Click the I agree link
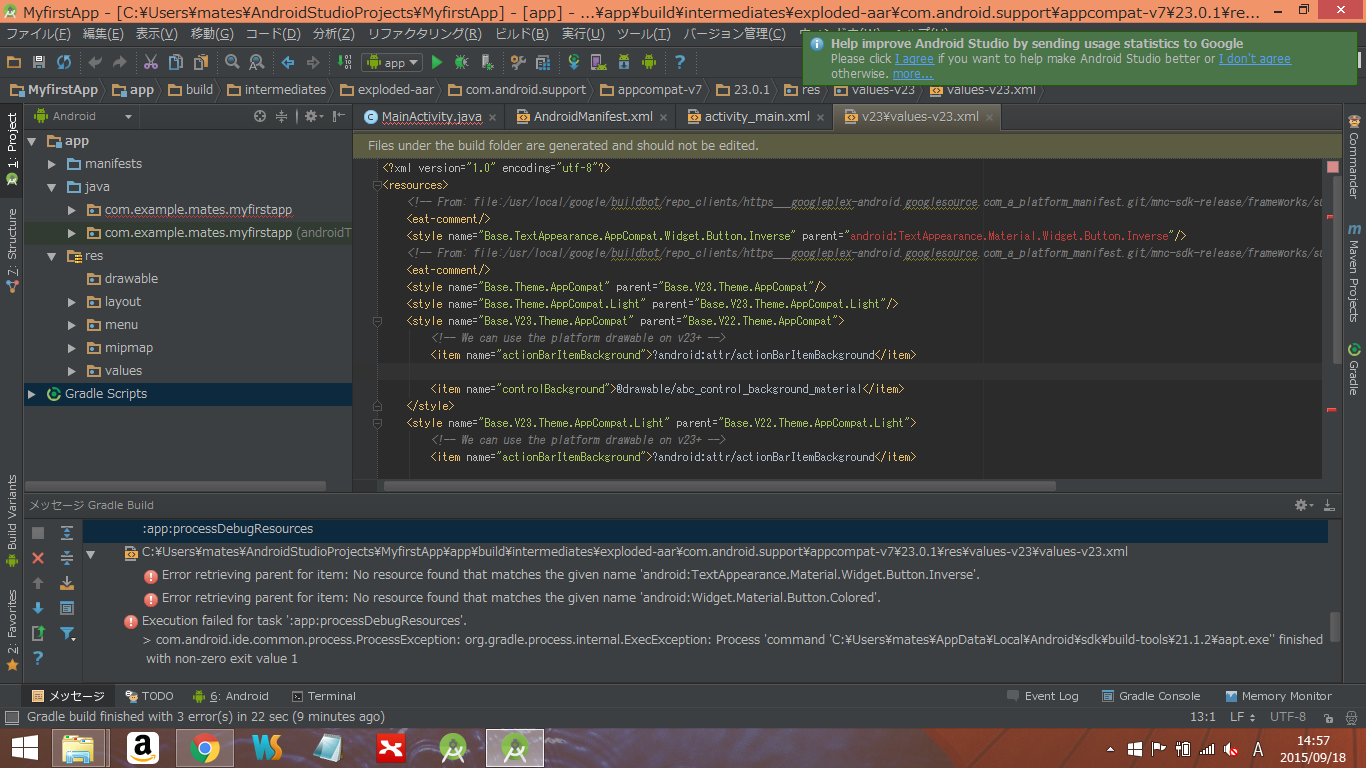 [x=914, y=59]
